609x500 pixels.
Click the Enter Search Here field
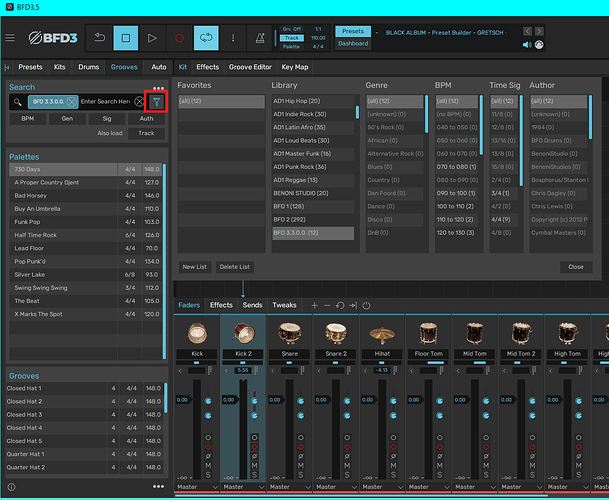[x=106, y=102]
